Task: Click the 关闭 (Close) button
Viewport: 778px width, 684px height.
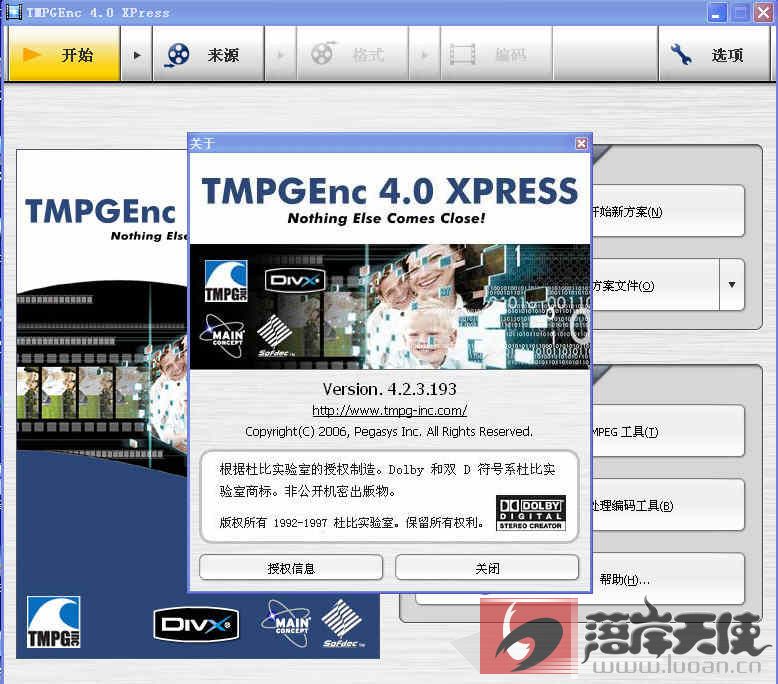Action: pyautogui.click(x=487, y=568)
